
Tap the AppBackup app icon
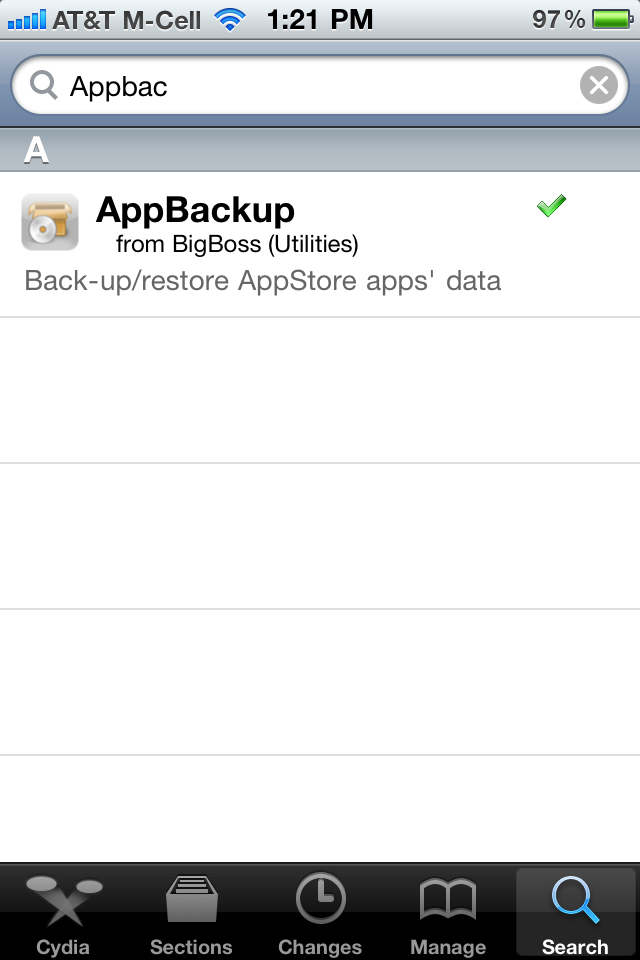pos(50,222)
